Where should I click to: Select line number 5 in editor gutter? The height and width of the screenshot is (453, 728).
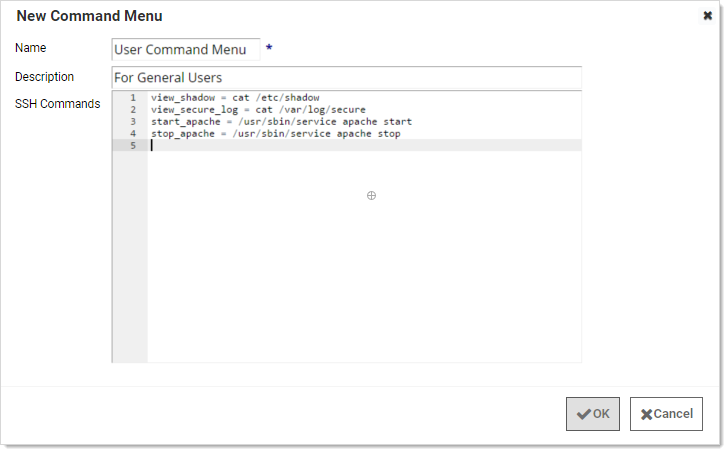(132, 145)
